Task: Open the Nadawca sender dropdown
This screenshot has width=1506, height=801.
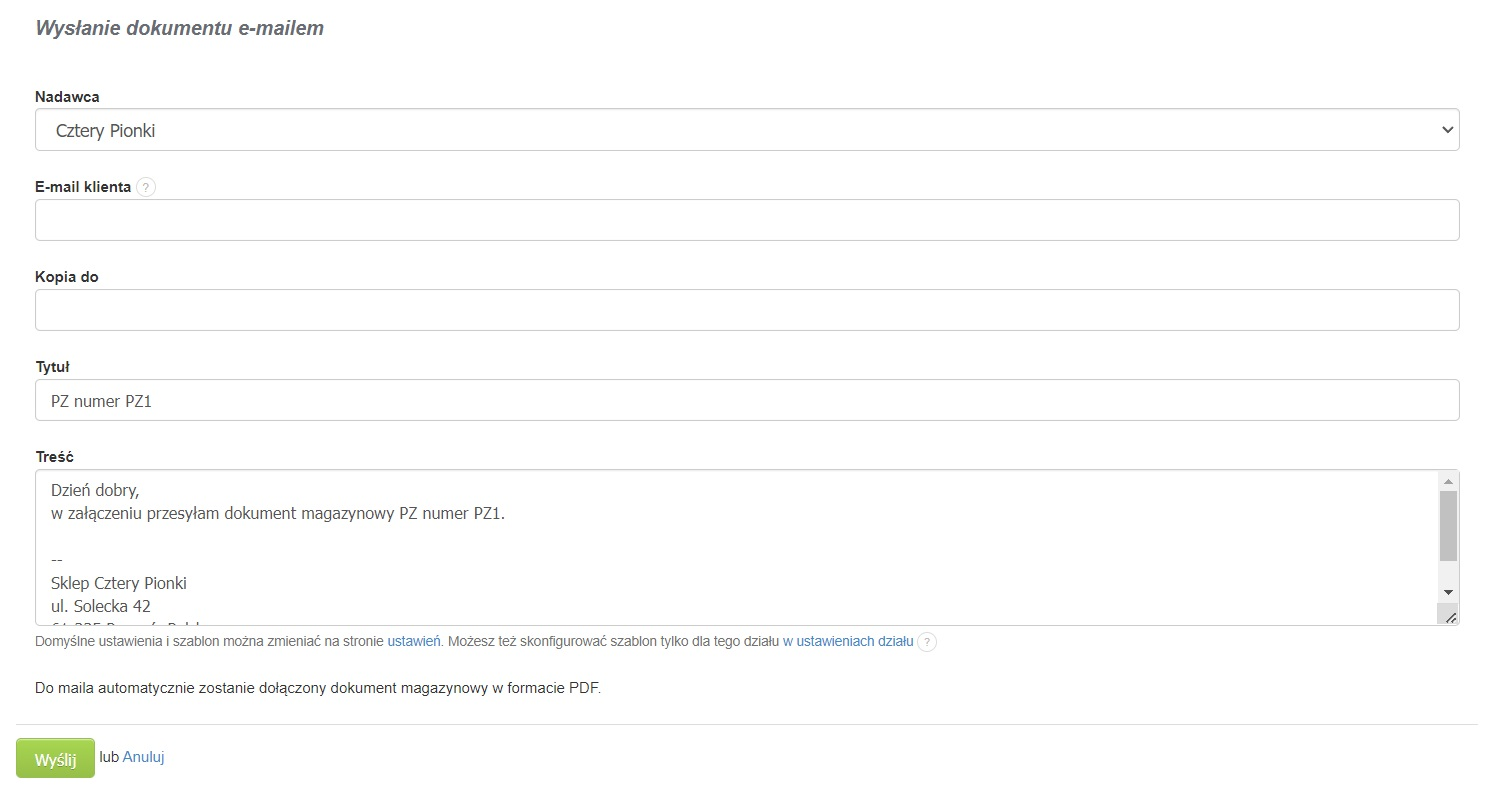Action: pyautogui.click(x=747, y=130)
